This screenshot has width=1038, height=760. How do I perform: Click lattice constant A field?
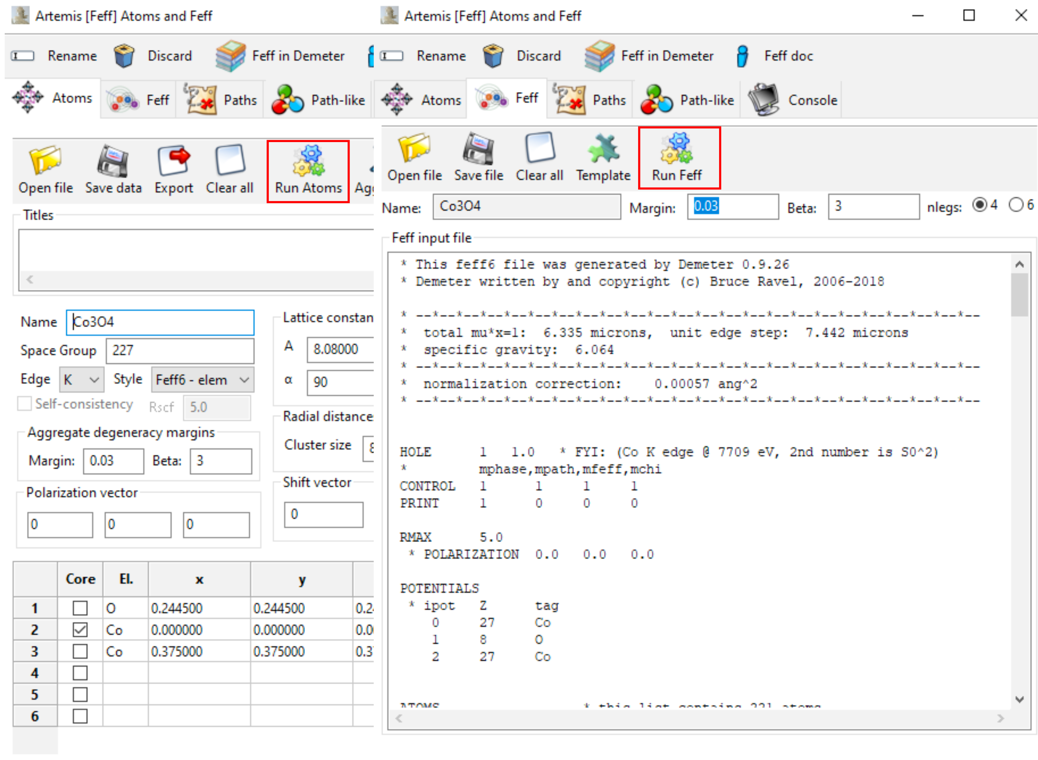[340, 350]
